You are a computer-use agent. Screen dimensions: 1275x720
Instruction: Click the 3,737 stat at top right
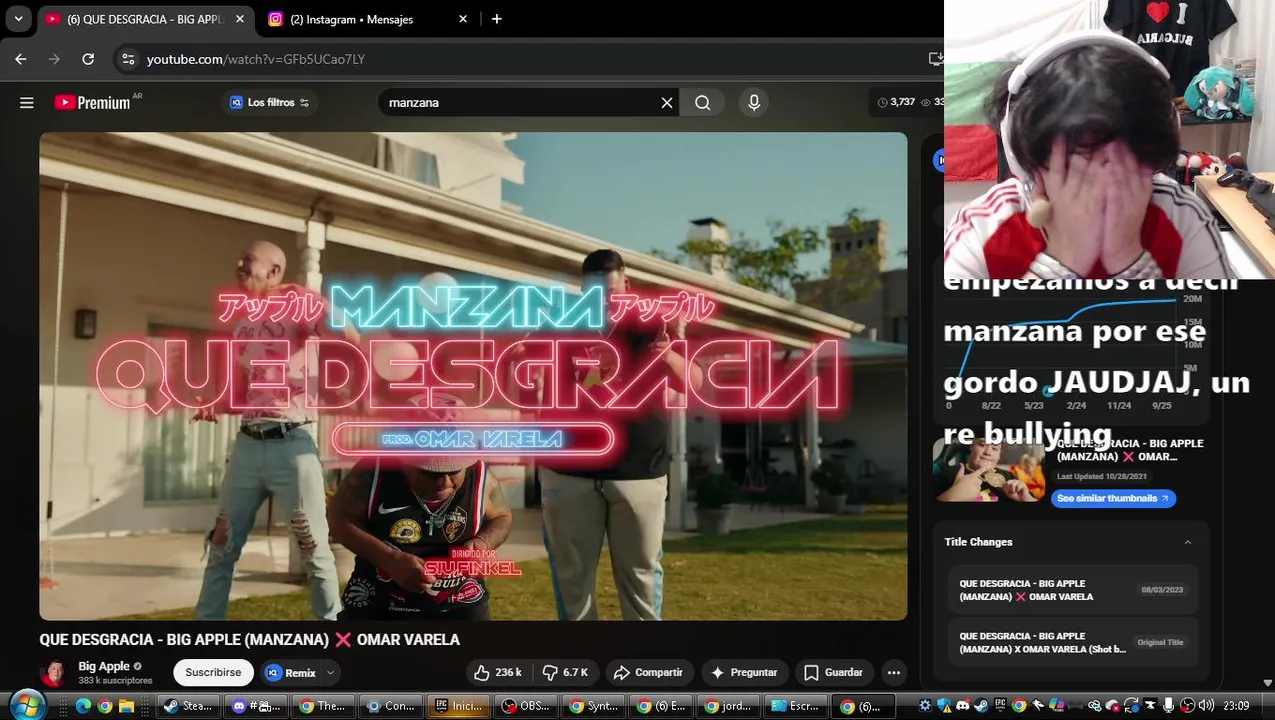896,102
